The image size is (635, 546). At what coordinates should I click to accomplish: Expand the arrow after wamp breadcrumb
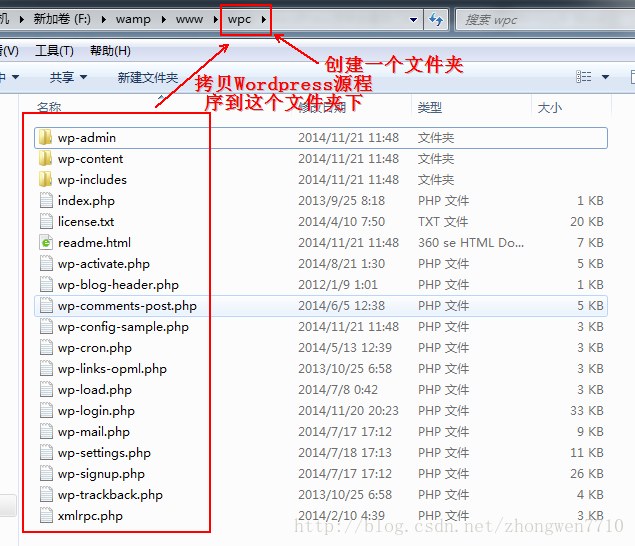(x=164, y=19)
